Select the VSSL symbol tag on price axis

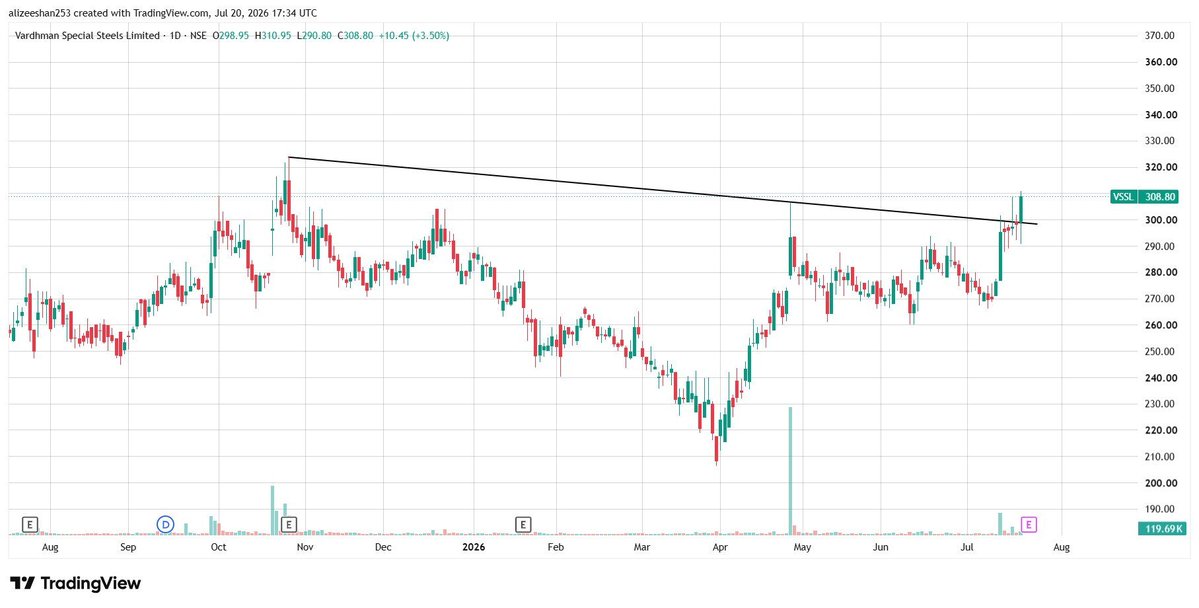pos(1123,197)
